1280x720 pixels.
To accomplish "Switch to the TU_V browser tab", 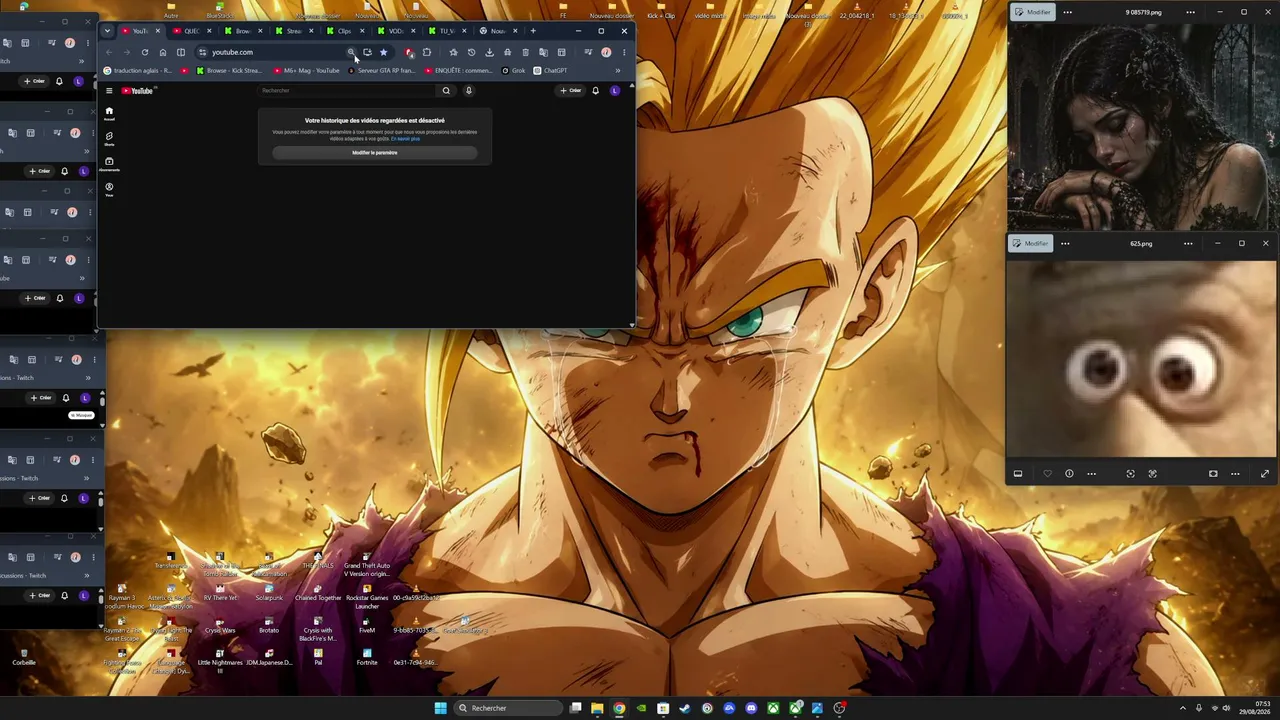I will click(448, 31).
